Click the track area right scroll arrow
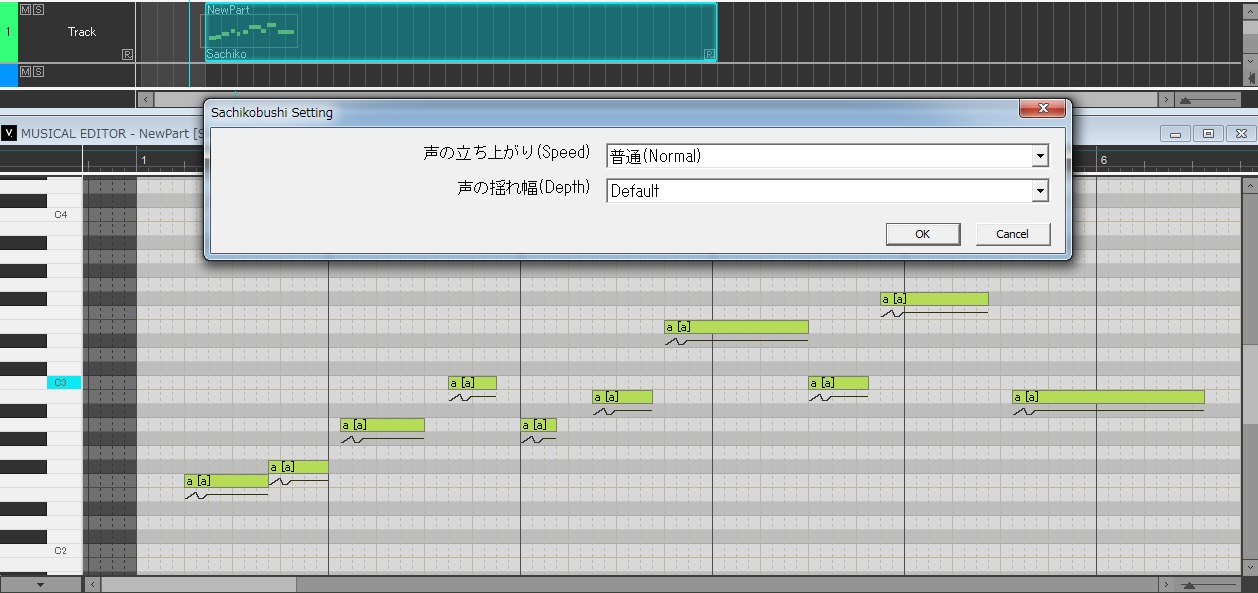This screenshot has height=593, width=1258. (1166, 100)
